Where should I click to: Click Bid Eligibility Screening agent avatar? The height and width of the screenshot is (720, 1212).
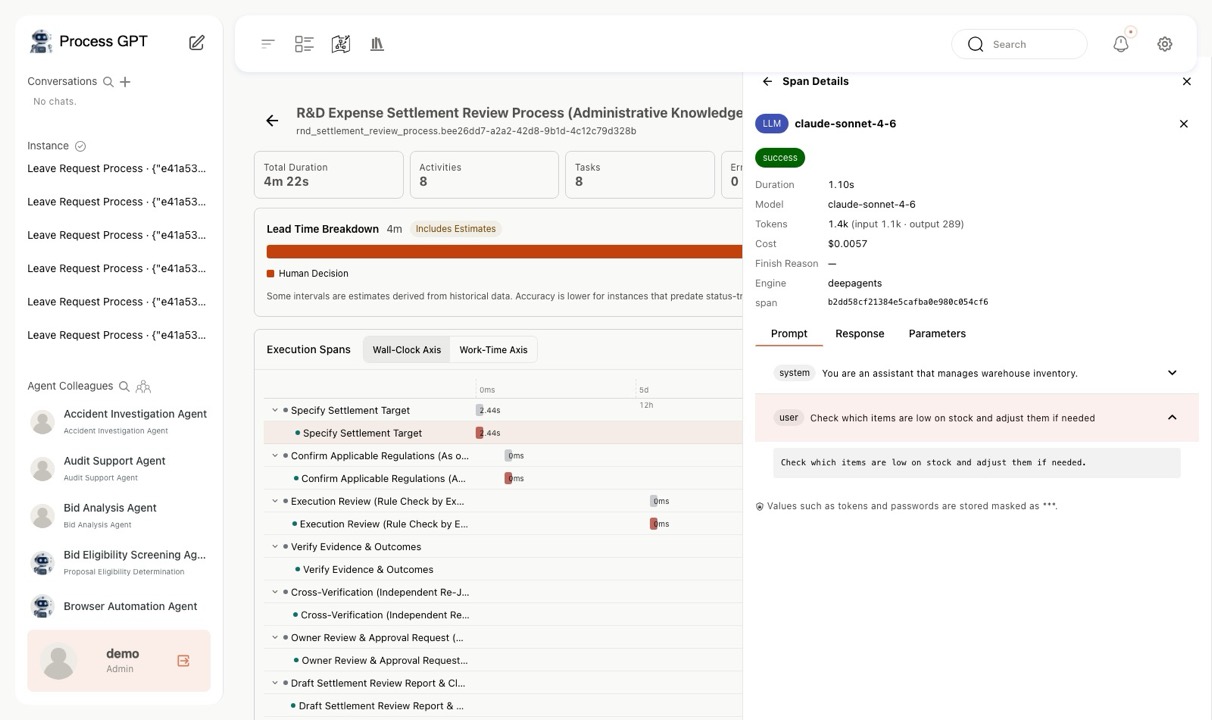click(42, 563)
